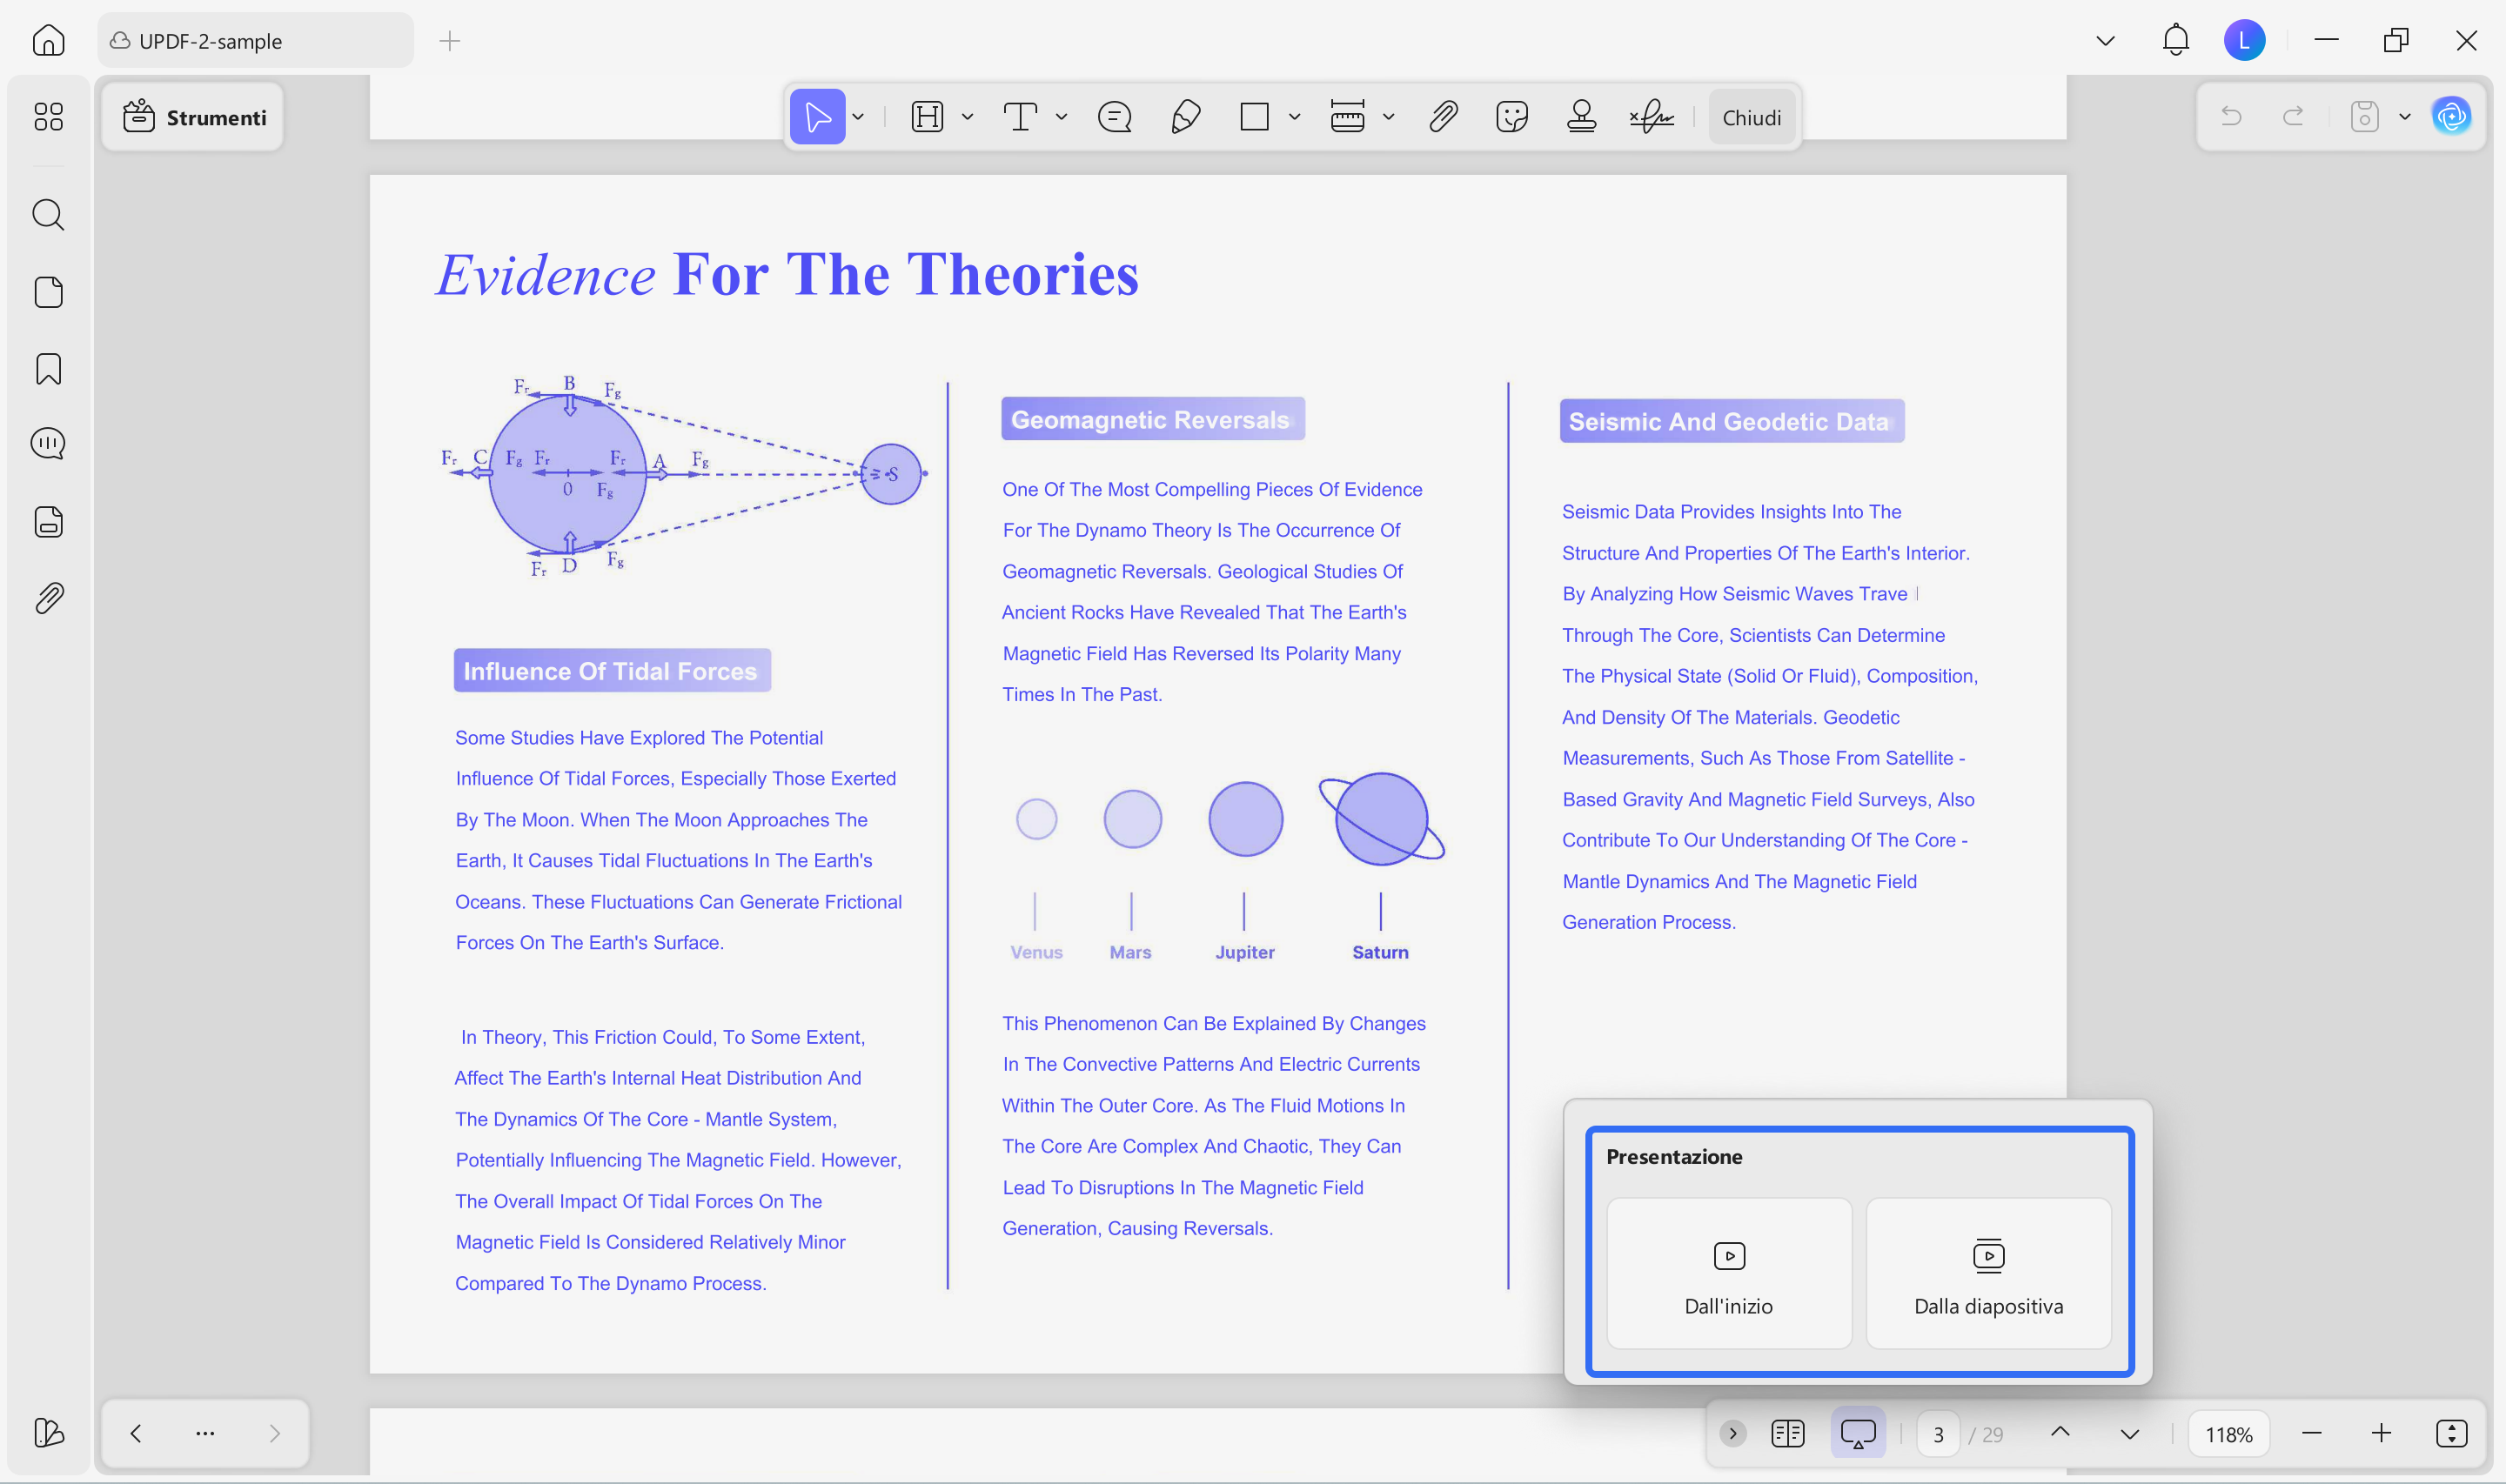The height and width of the screenshot is (1484, 2506).
Task: Click the Saturn planet label
Action: 1380,952
